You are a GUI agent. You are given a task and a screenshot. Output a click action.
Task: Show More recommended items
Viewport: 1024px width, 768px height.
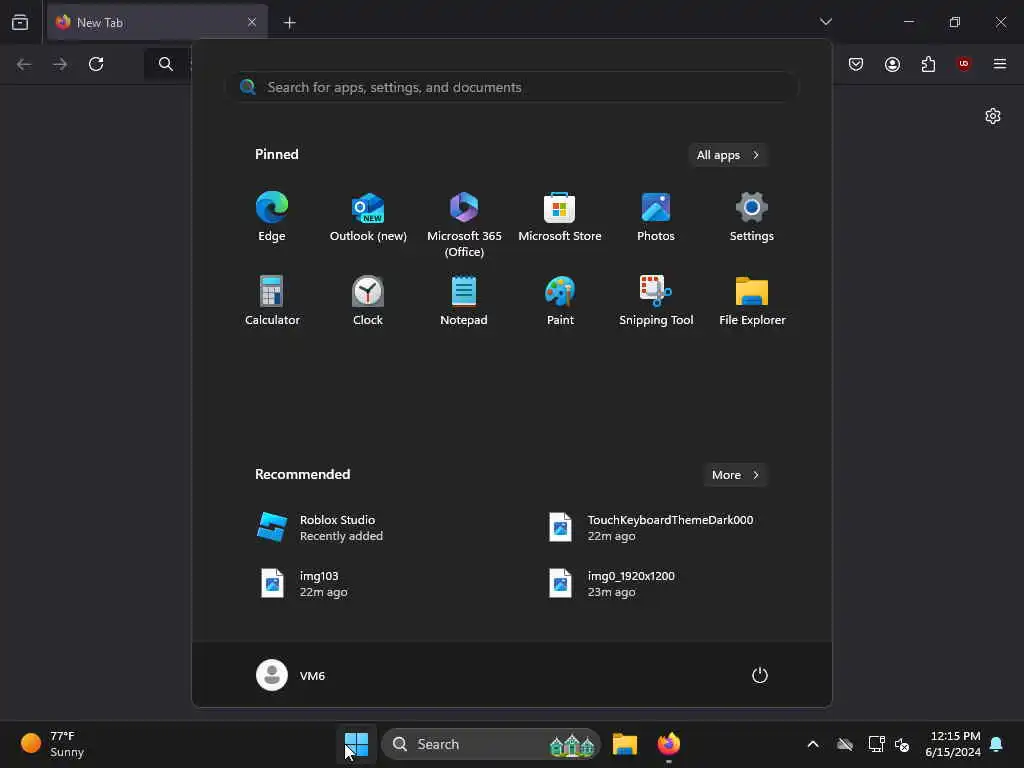[735, 475]
